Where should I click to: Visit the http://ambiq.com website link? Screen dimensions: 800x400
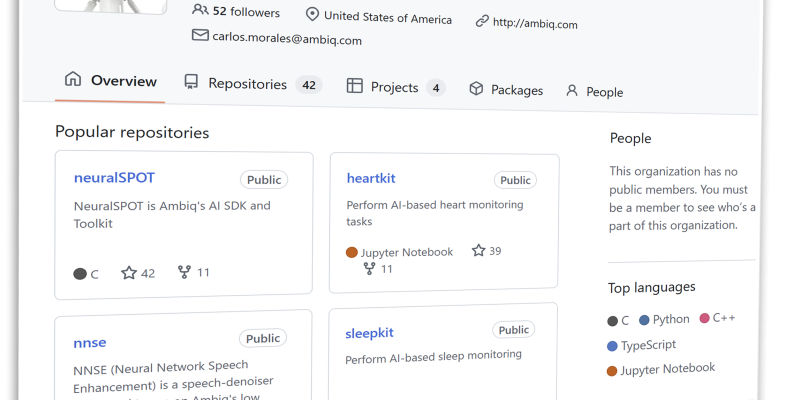click(534, 23)
